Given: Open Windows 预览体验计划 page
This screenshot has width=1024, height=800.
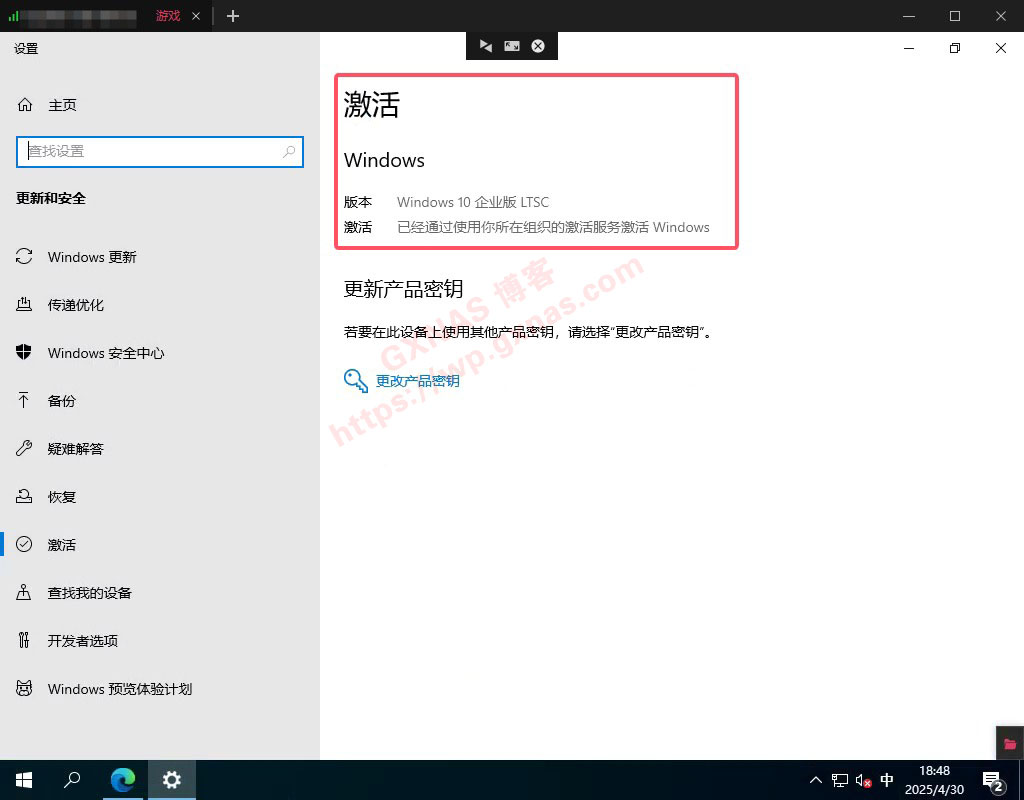Looking at the screenshot, I should 120,689.
